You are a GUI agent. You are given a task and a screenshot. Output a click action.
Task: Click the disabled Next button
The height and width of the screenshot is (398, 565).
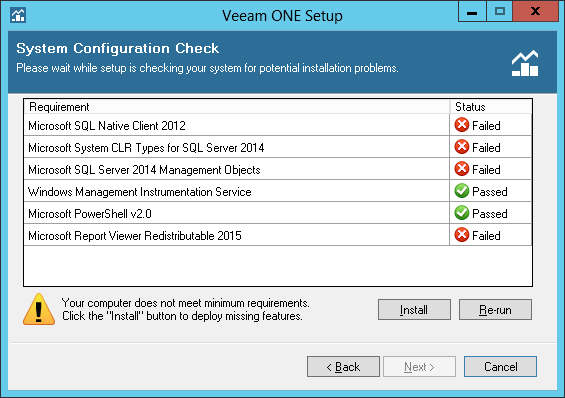click(419, 367)
